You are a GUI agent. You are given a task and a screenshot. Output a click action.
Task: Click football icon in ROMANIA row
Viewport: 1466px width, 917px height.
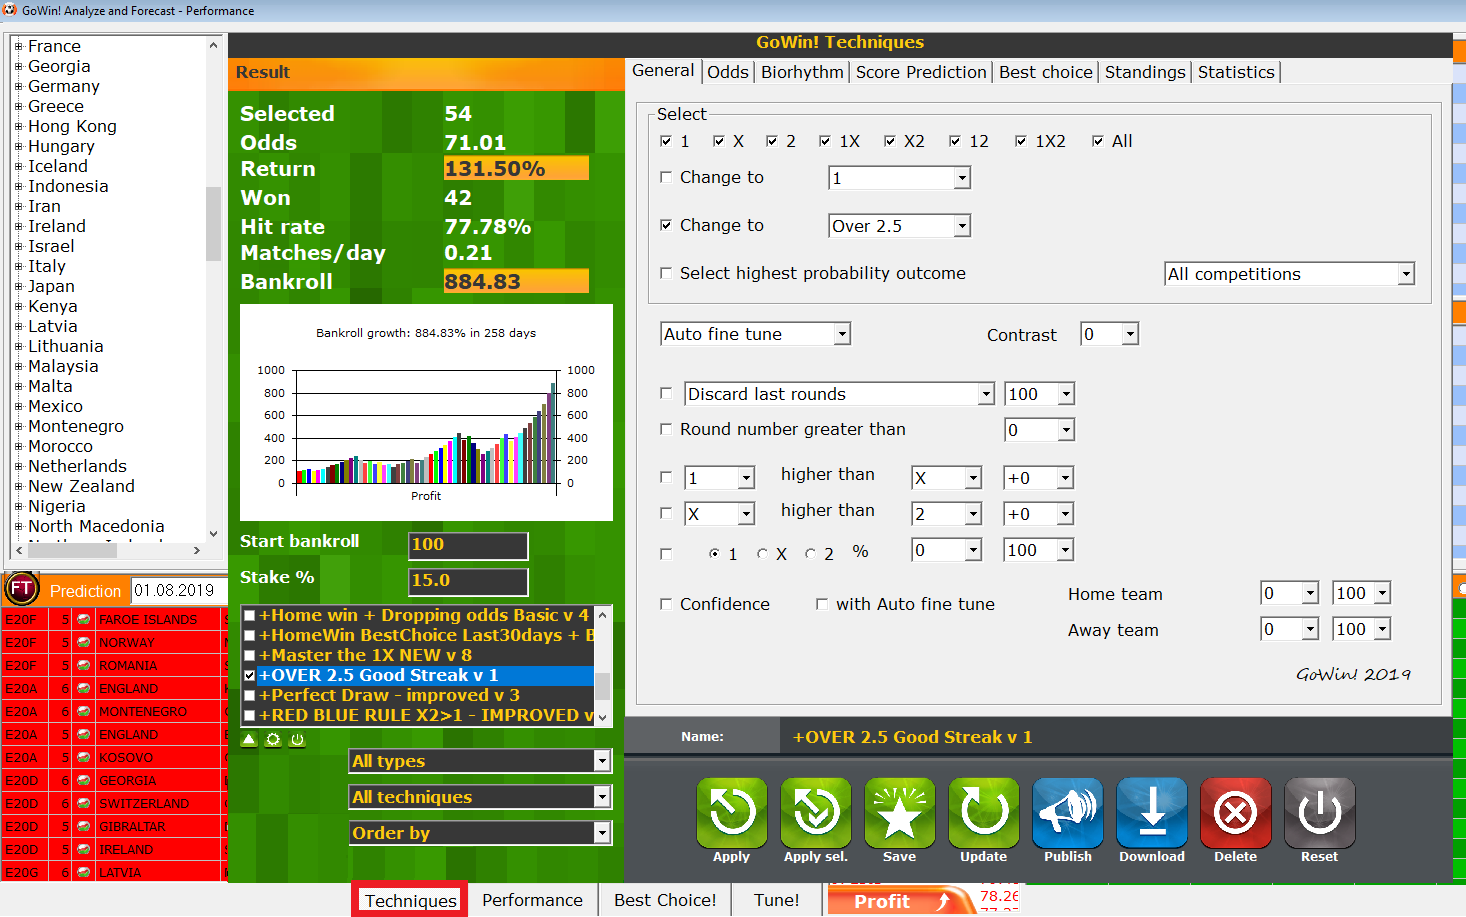pyautogui.click(x=84, y=665)
